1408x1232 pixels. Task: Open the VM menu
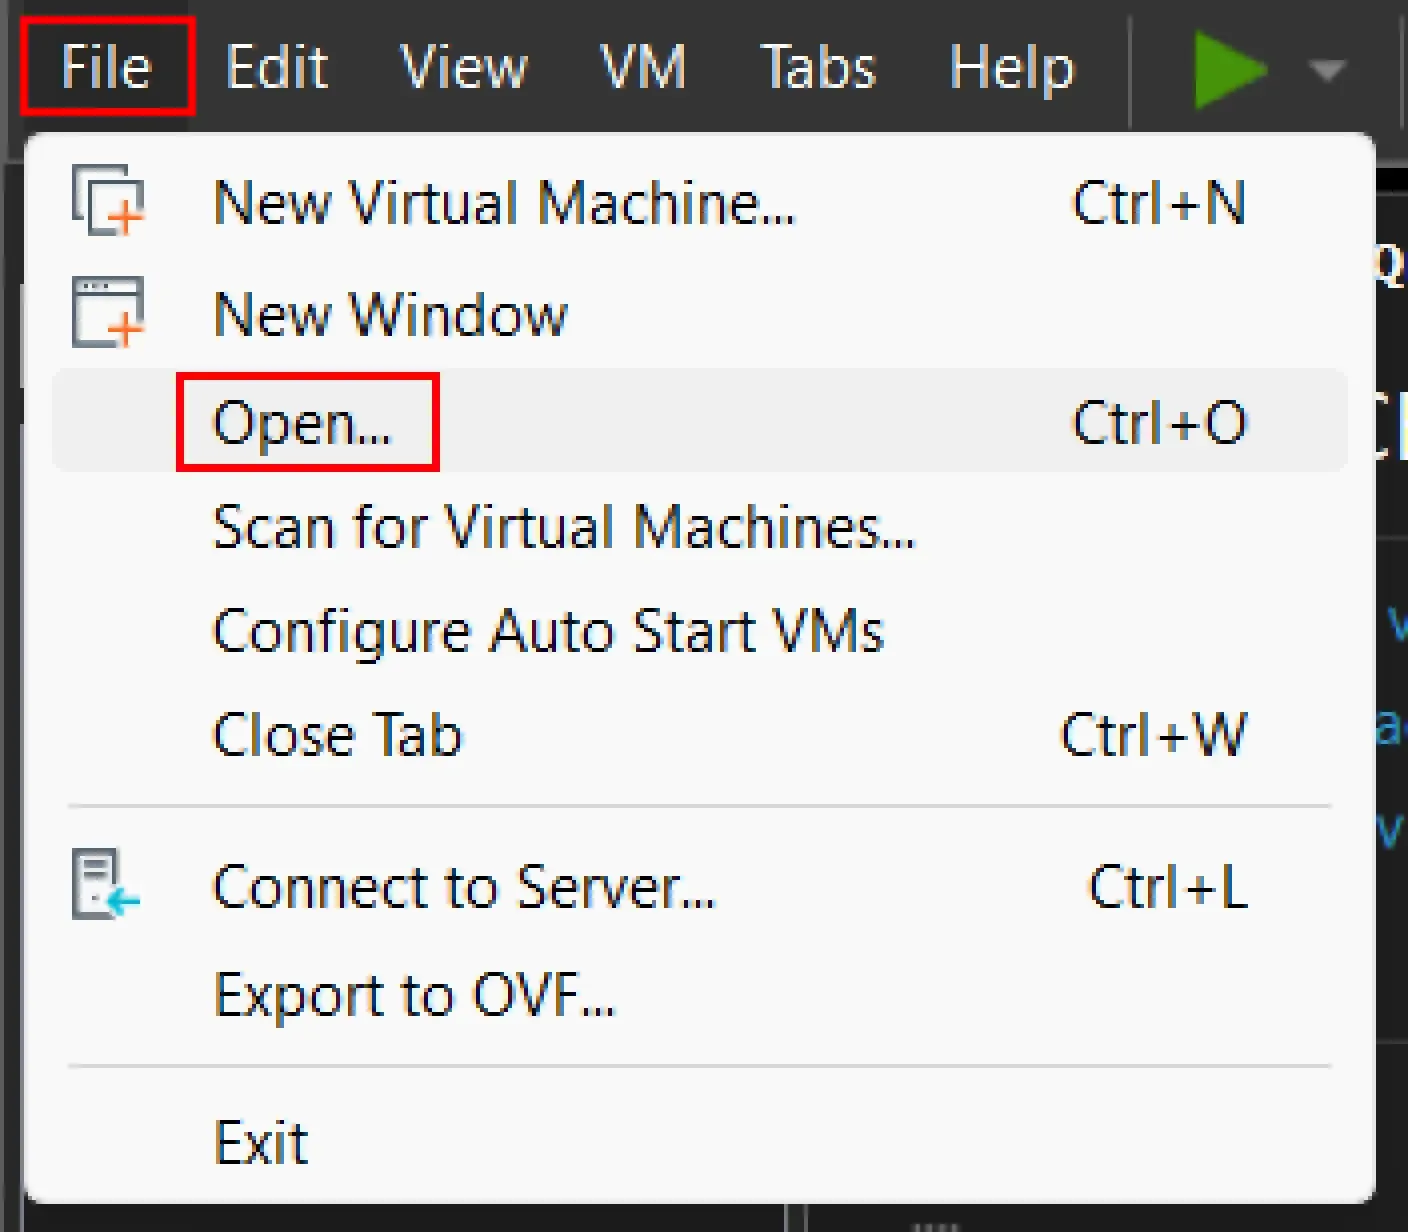pos(644,68)
